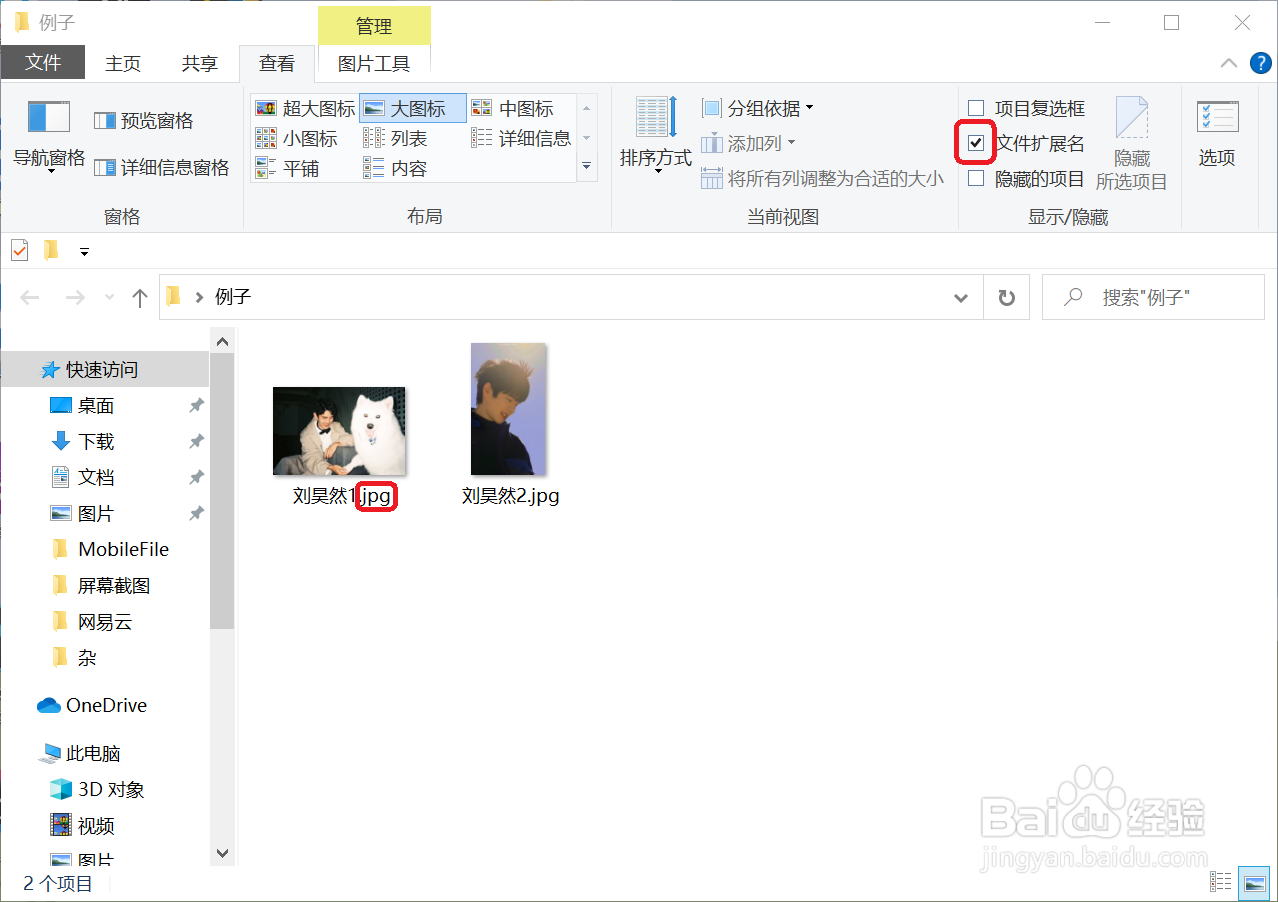Go up one folder level
The image size is (1278, 902).
140,297
